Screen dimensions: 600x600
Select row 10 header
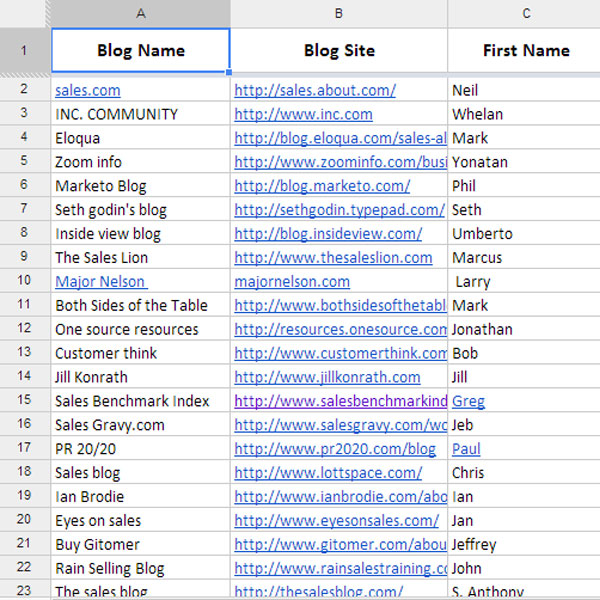[24, 282]
